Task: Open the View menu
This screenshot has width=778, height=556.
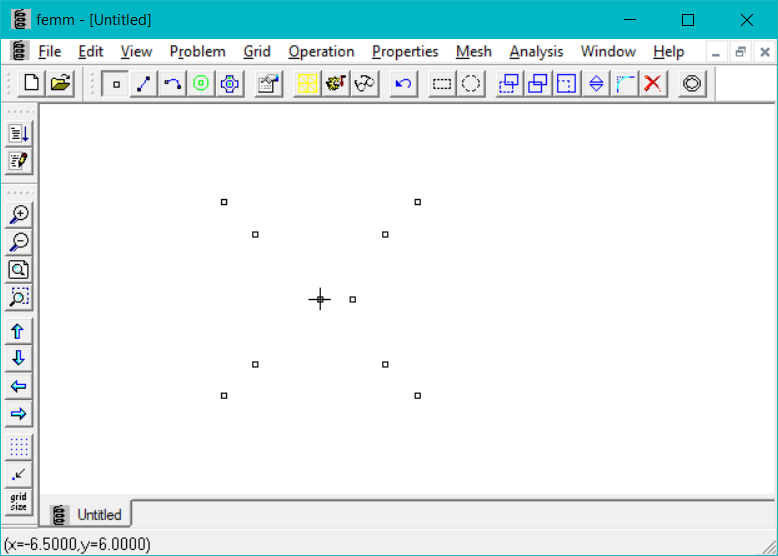Action: coord(136,52)
